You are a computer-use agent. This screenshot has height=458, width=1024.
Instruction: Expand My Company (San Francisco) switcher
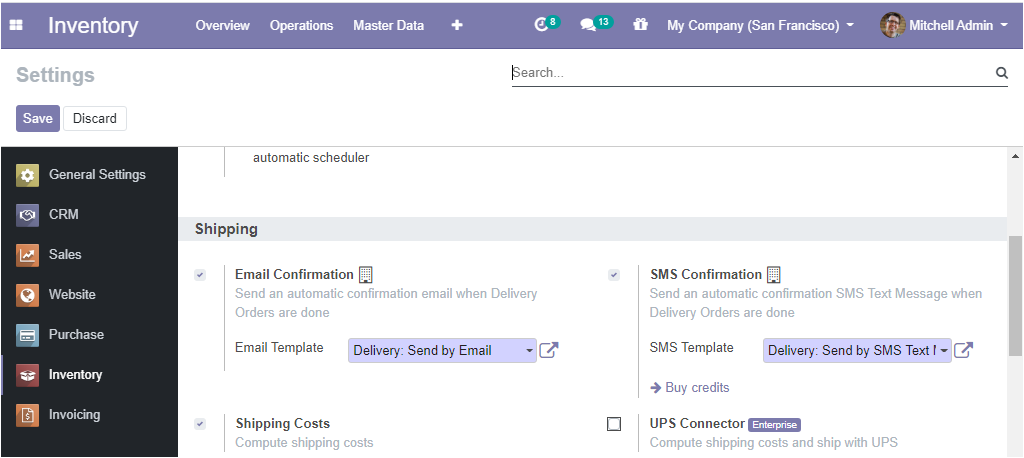(x=760, y=25)
